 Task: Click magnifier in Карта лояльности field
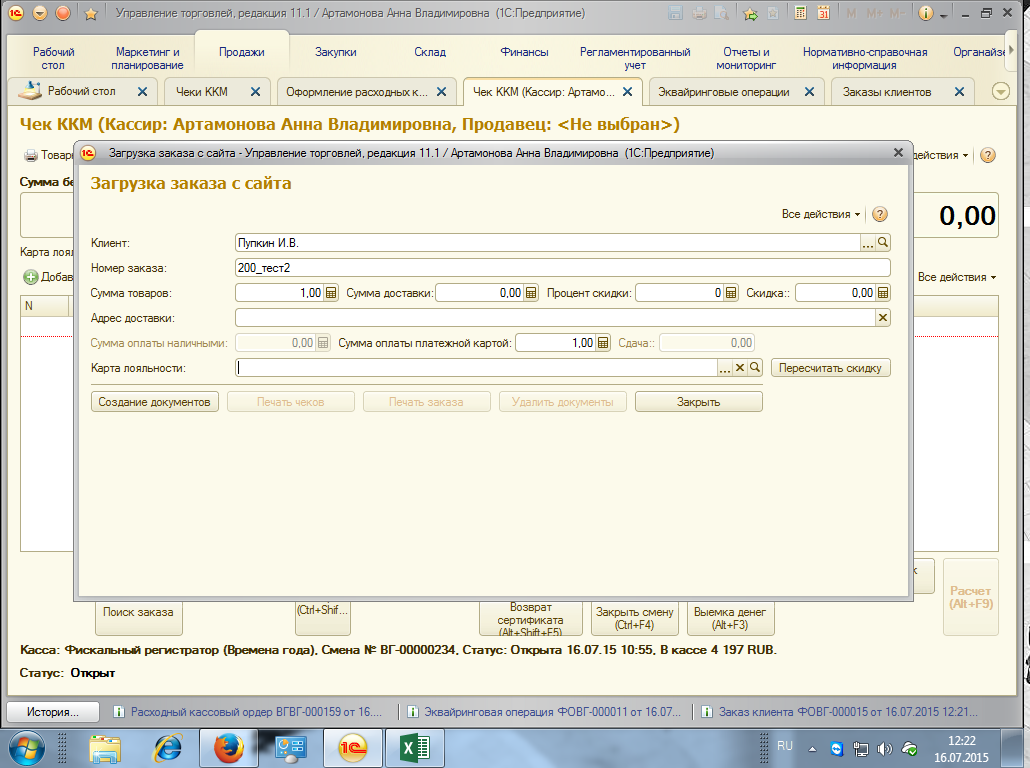755,368
